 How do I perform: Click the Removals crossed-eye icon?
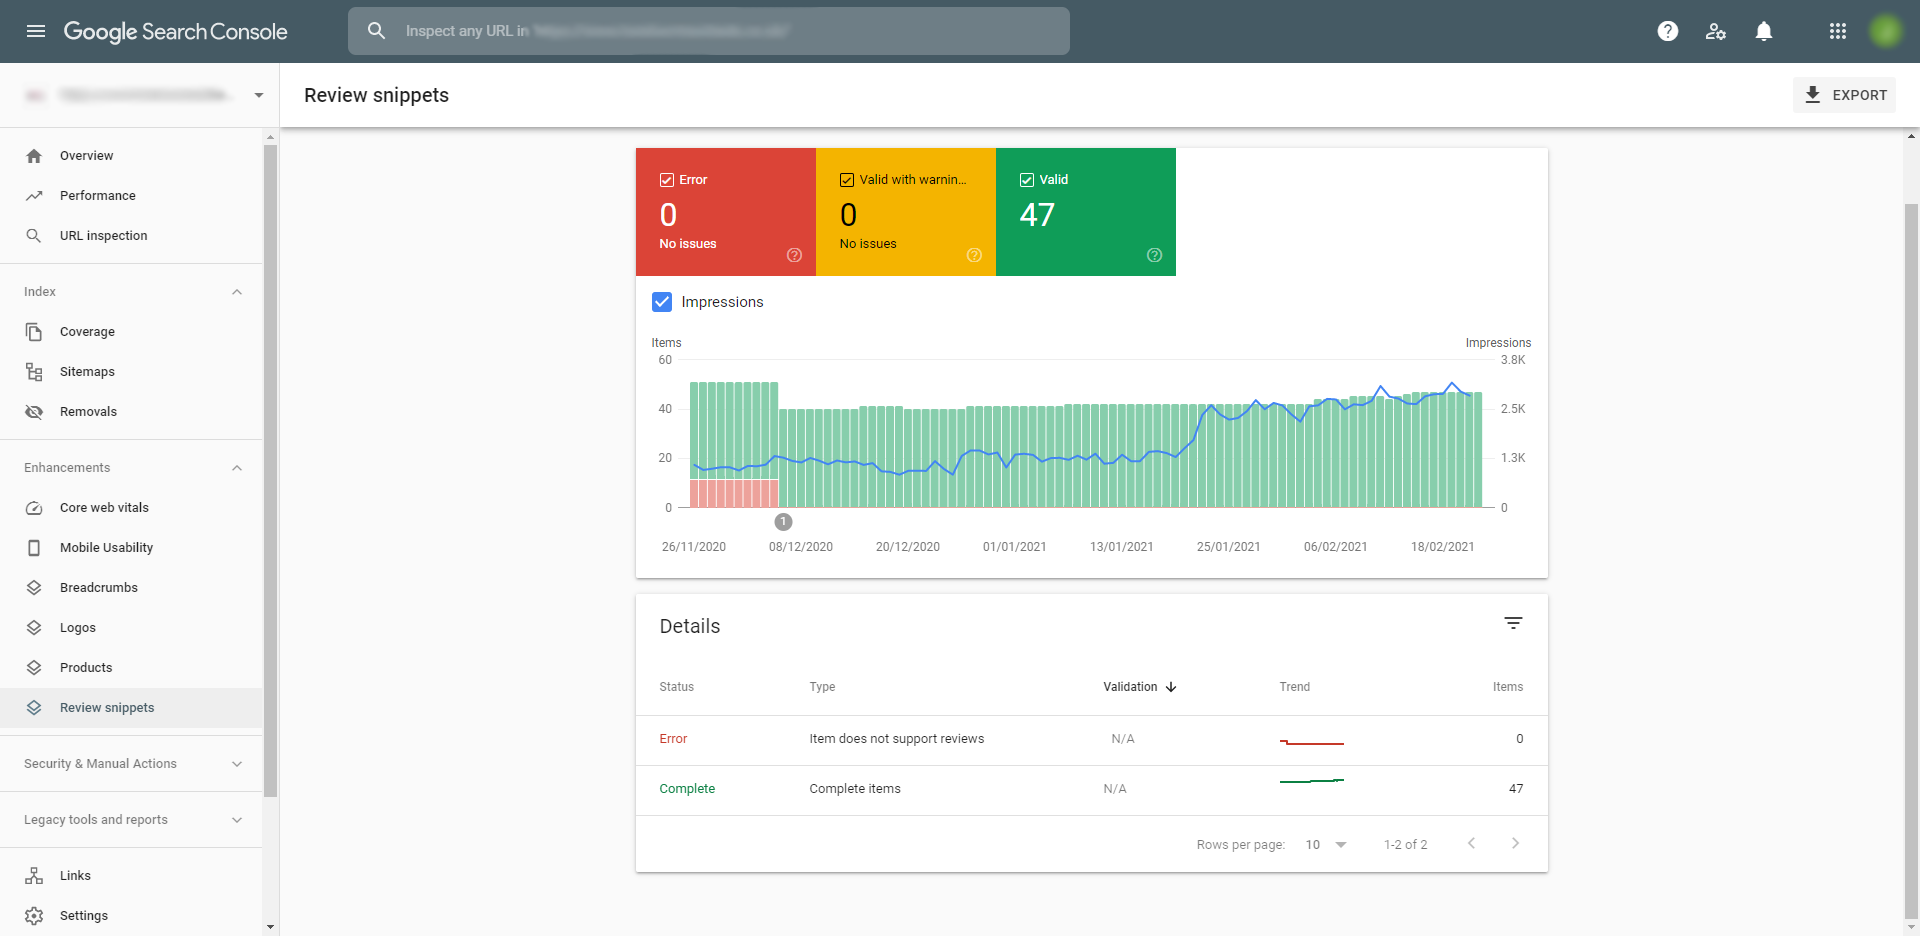(x=34, y=412)
